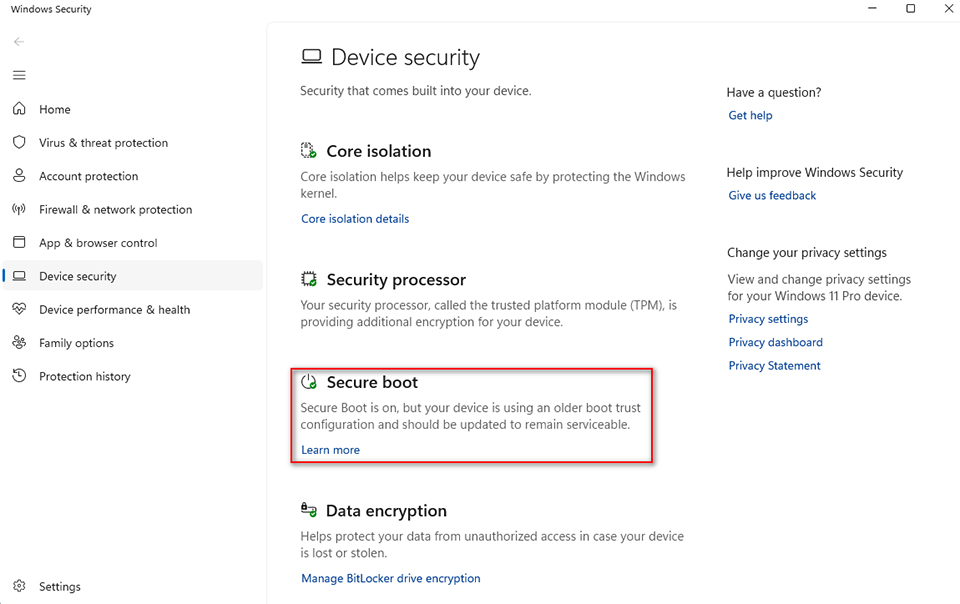Click the Secure boot power icon
Viewport: 960px width, 604px height.
tap(309, 382)
